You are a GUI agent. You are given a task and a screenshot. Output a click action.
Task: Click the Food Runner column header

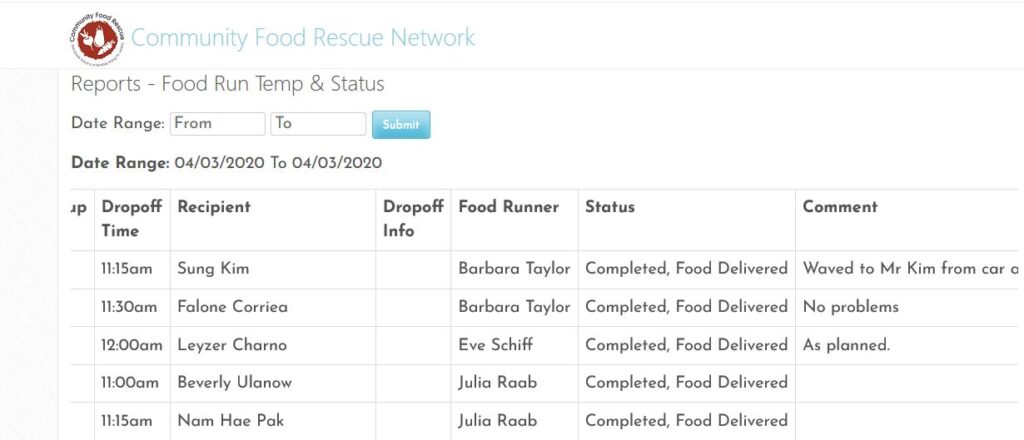click(509, 207)
